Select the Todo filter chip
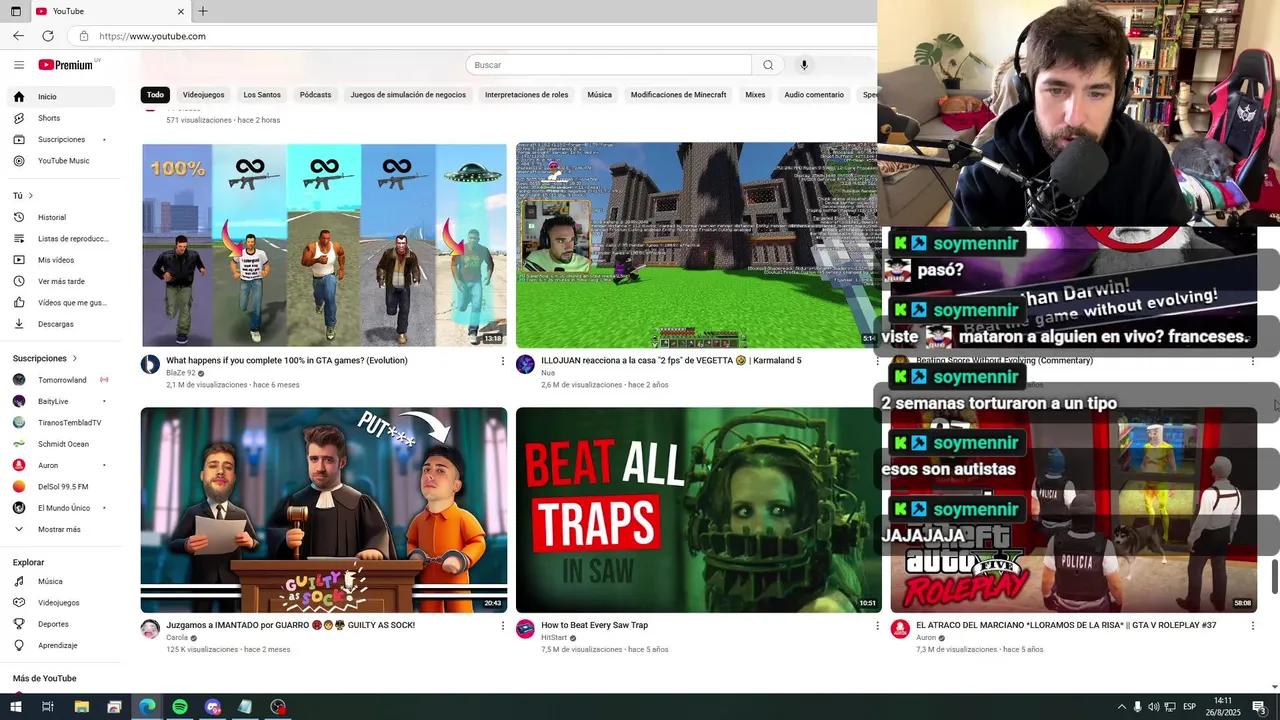 (x=155, y=95)
